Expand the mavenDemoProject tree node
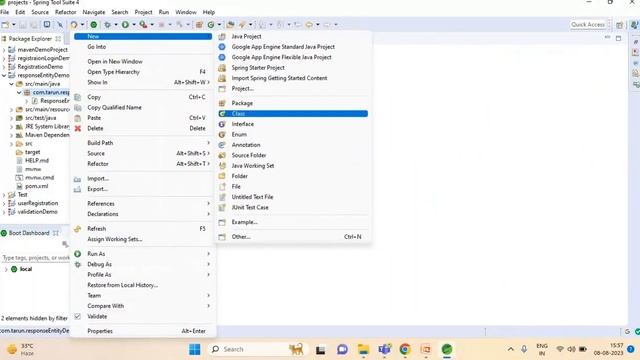This screenshot has height=360, width=640. 4,50
